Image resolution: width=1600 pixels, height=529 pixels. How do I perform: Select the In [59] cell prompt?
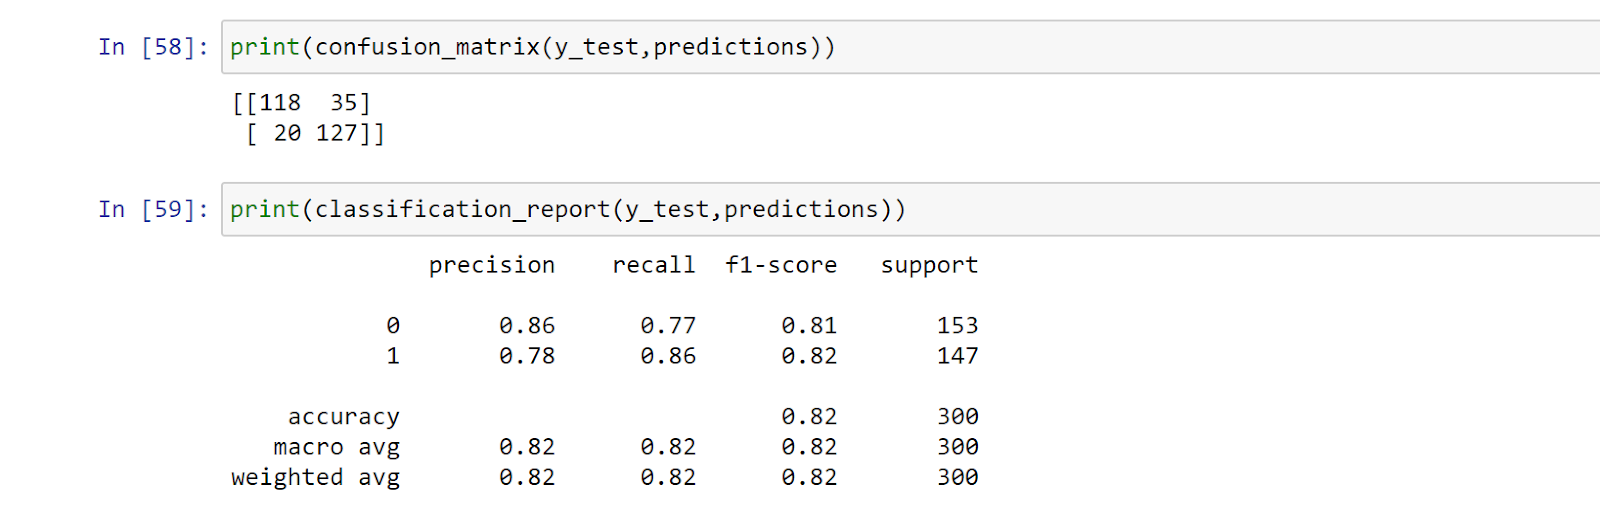point(153,209)
